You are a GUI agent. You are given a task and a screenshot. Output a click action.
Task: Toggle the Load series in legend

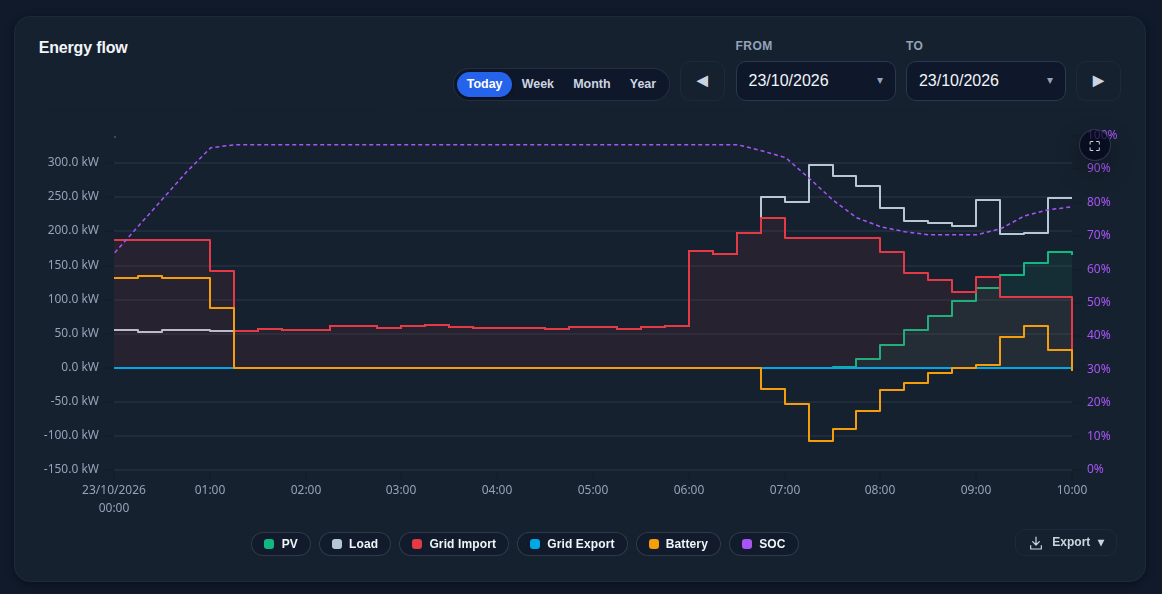tap(355, 544)
